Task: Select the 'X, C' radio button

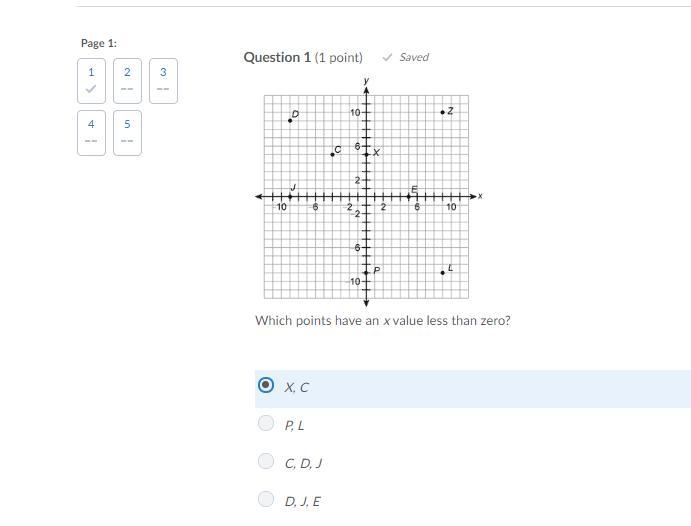Action: [x=265, y=385]
